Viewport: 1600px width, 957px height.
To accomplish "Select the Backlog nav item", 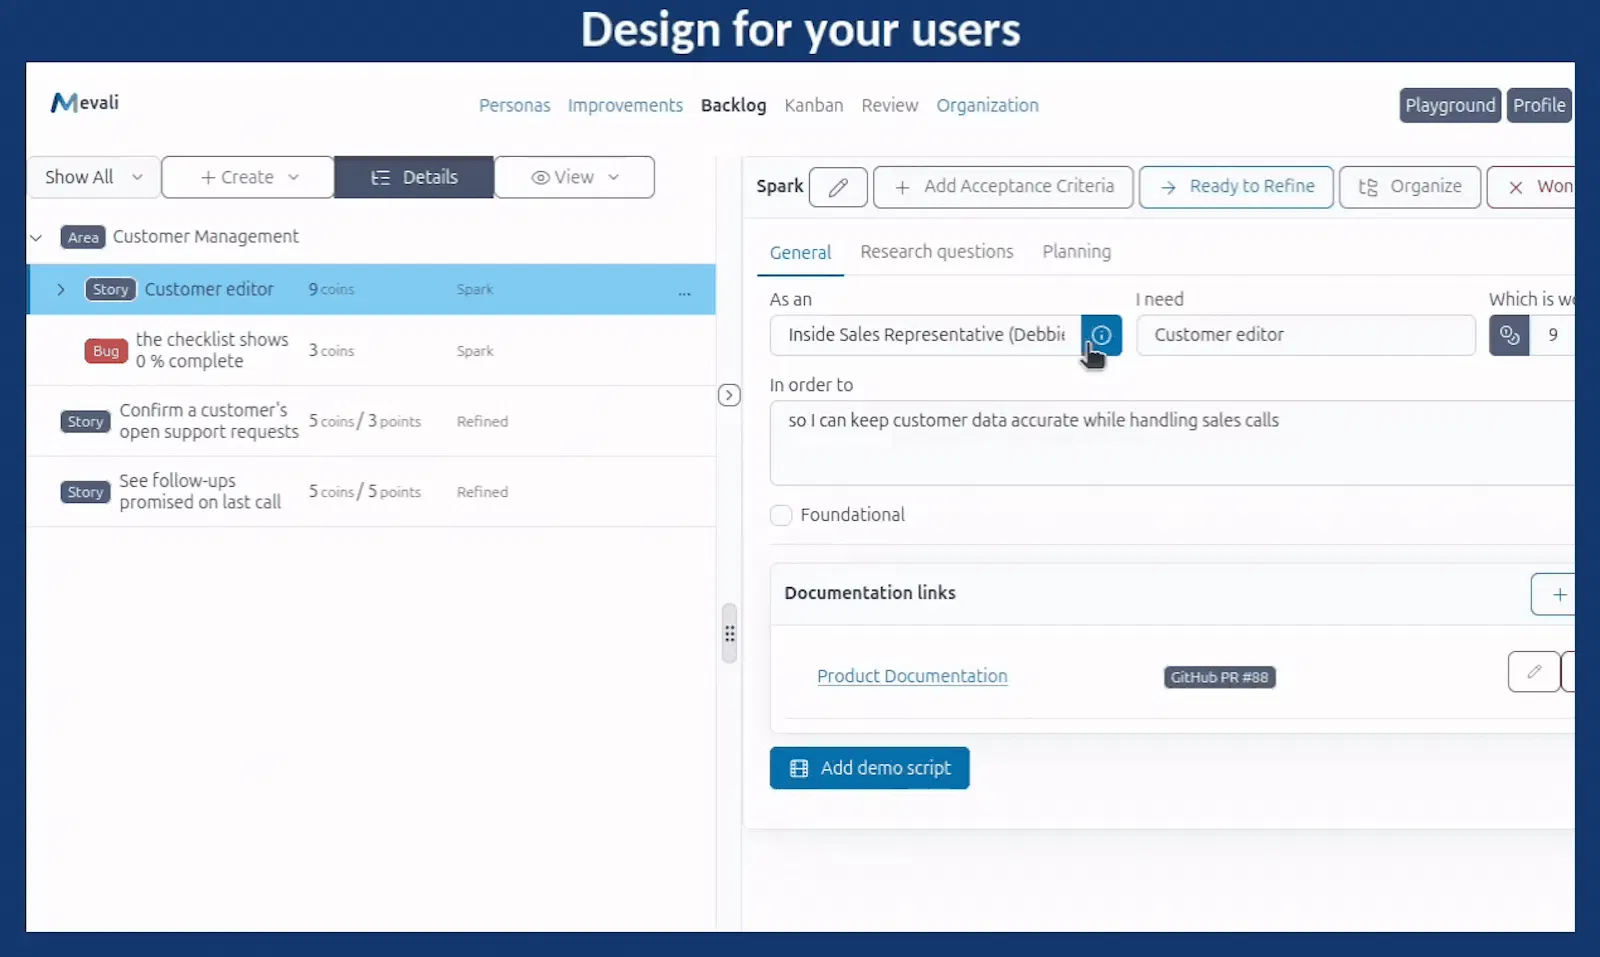I will coord(734,105).
